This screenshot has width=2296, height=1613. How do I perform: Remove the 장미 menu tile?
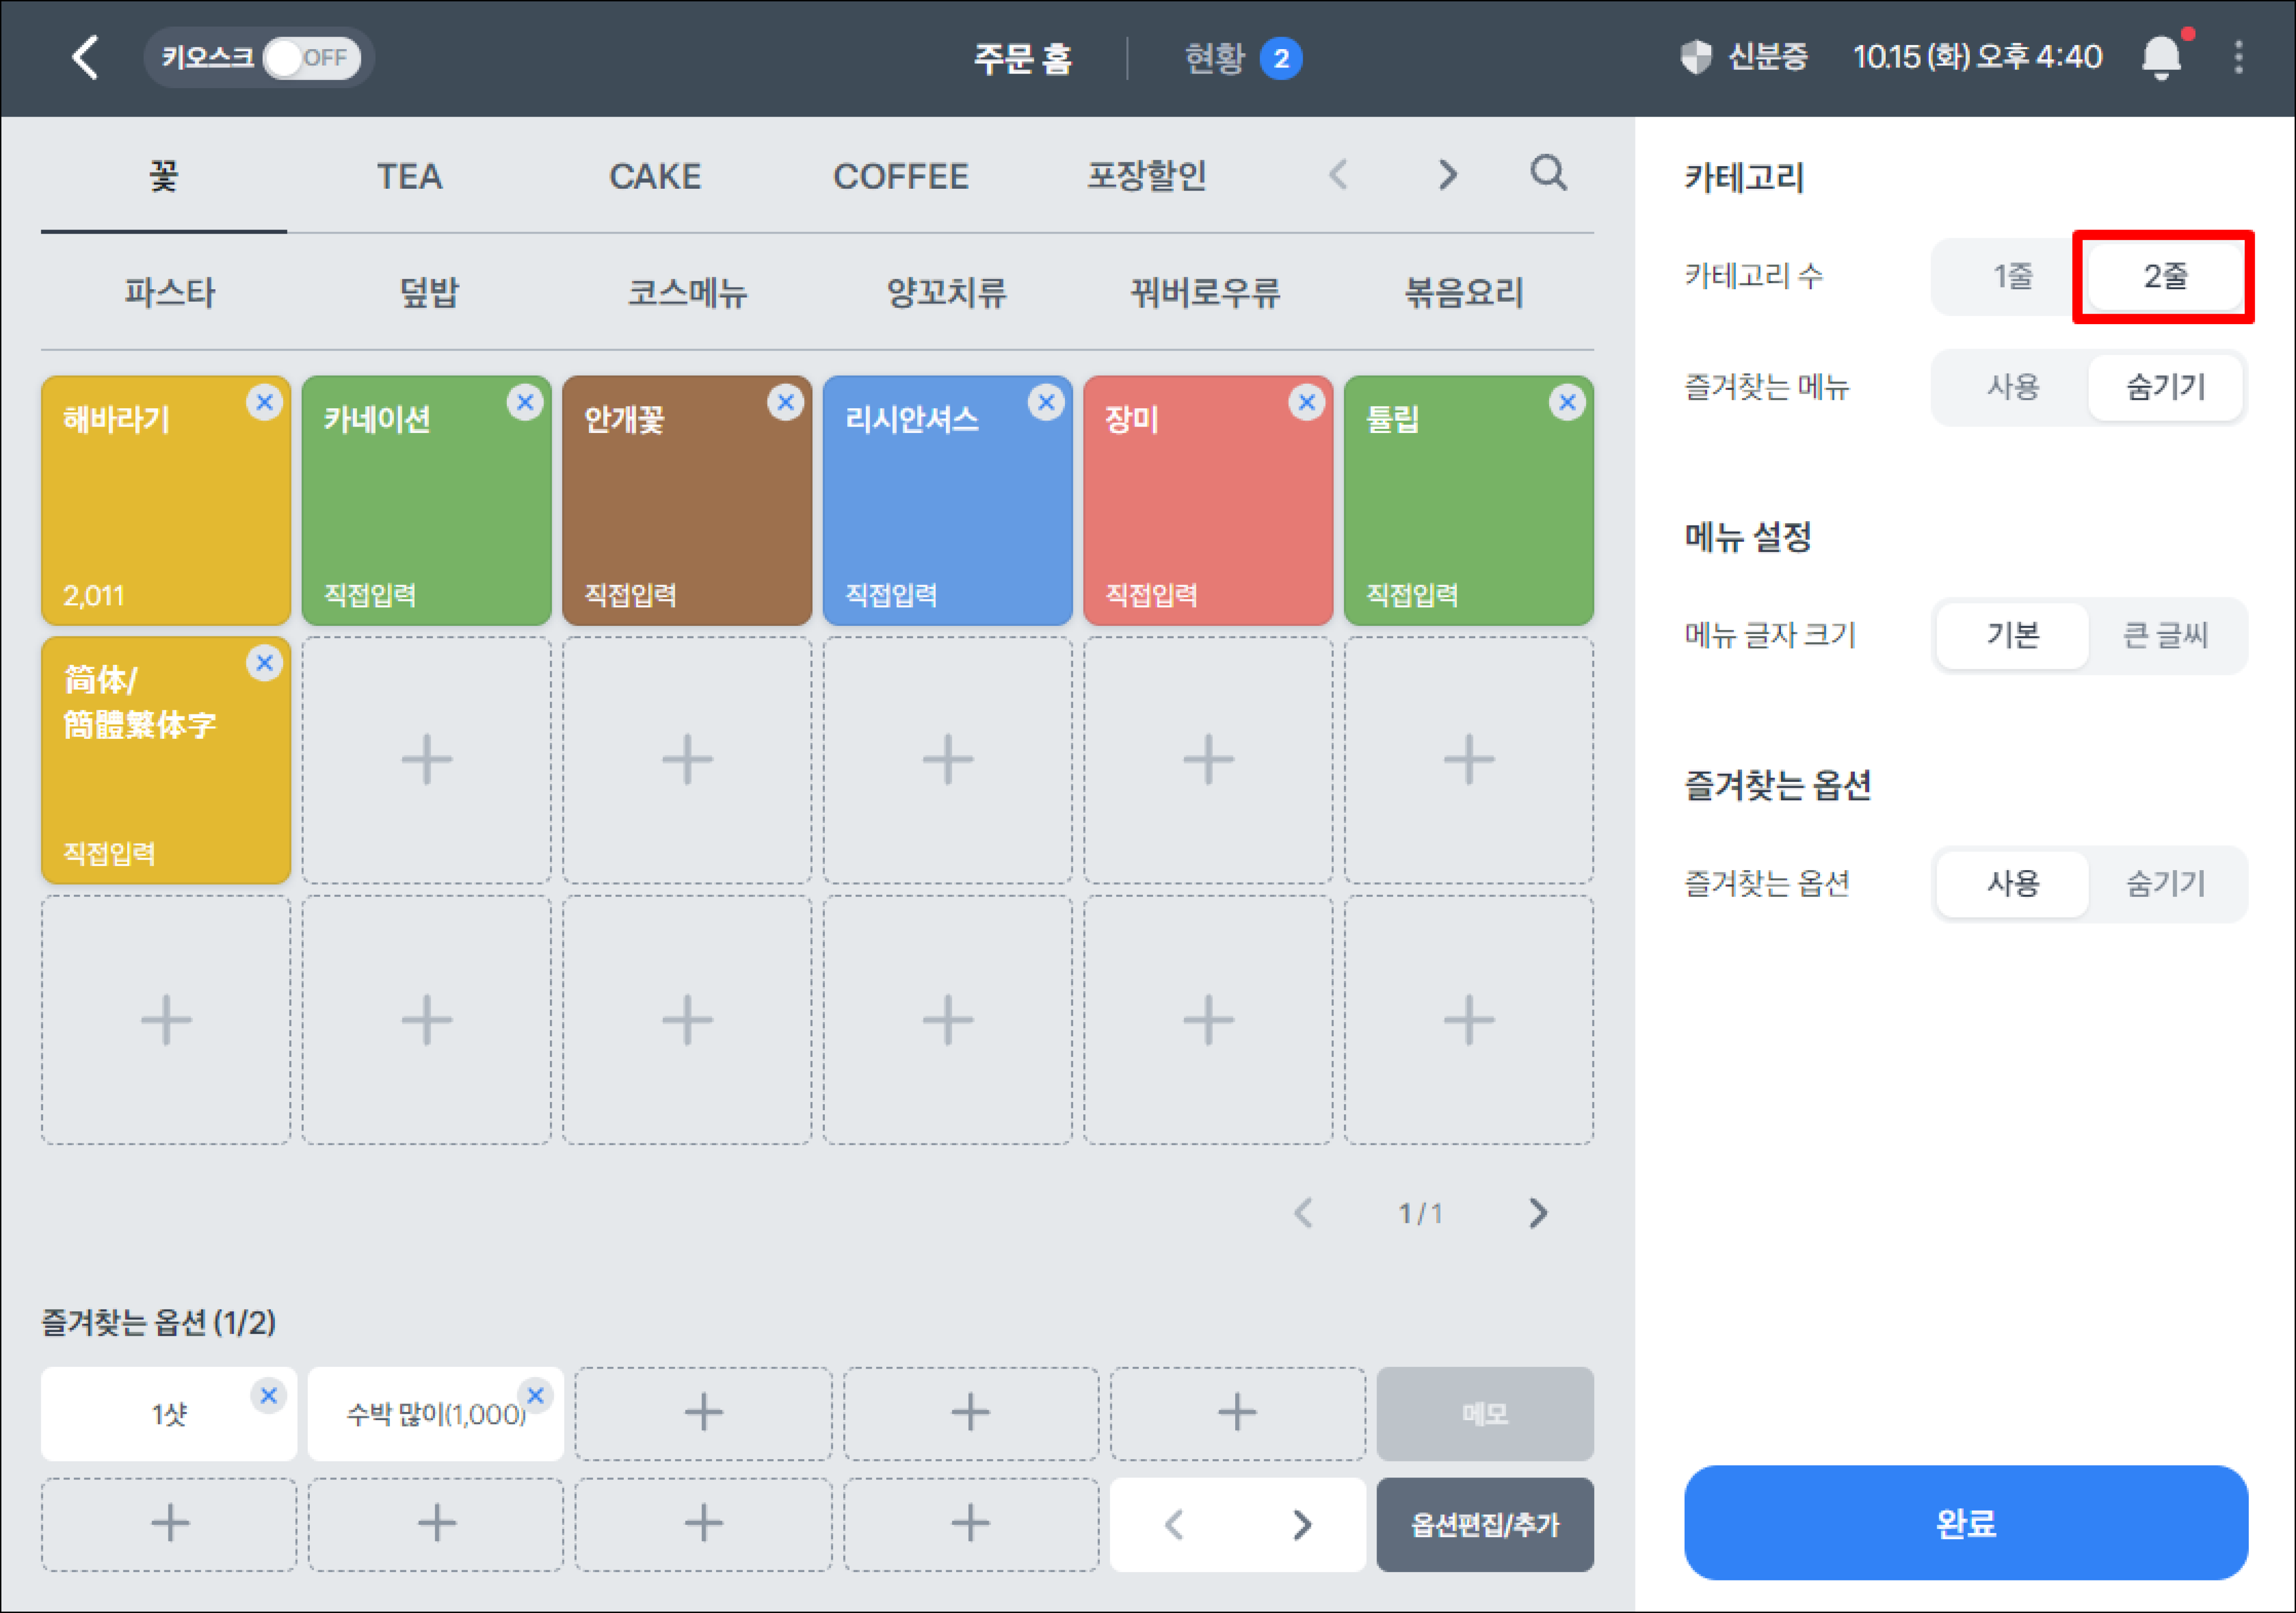(x=1306, y=403)
